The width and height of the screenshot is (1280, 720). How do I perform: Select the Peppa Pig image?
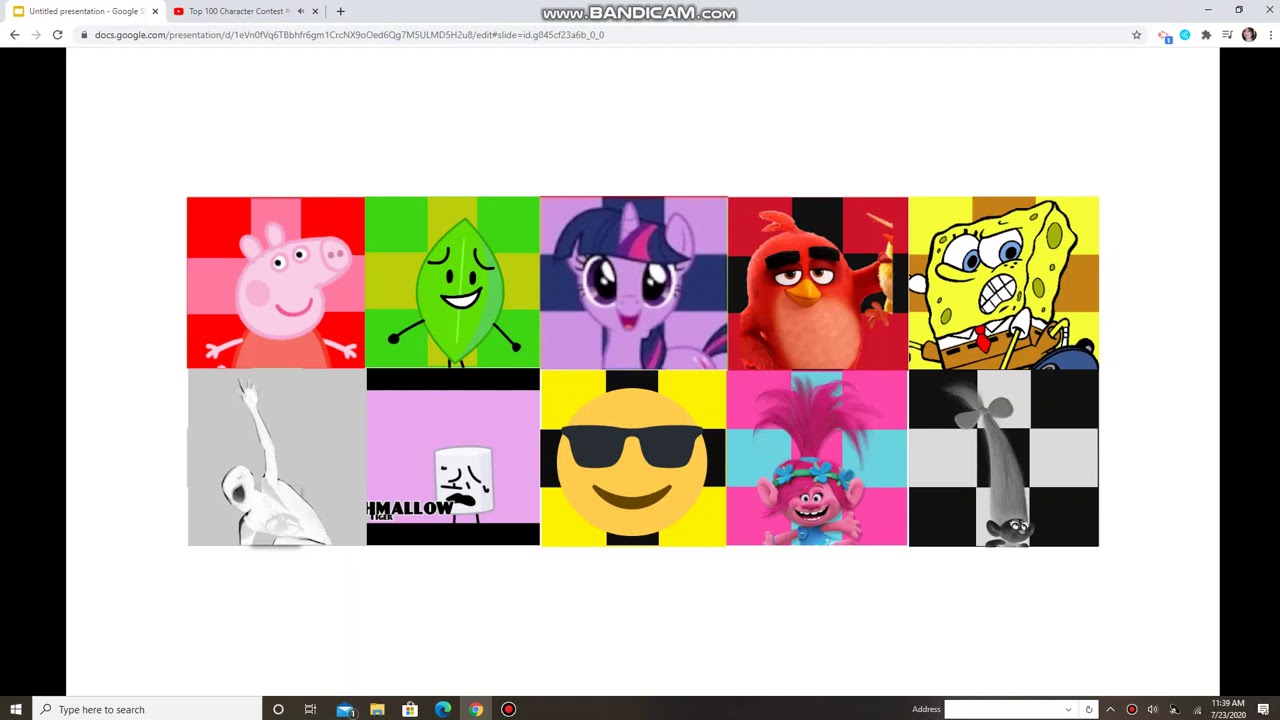tap(276, 283)
